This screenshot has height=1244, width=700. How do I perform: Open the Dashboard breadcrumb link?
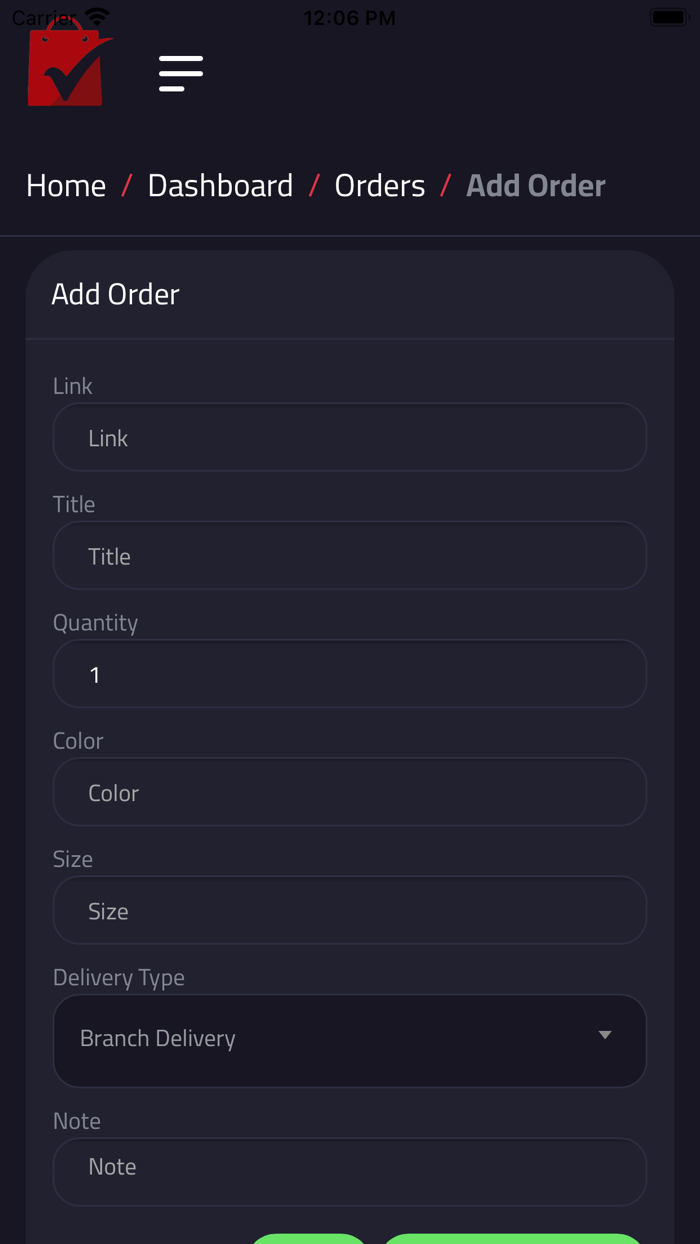[220, 185]
